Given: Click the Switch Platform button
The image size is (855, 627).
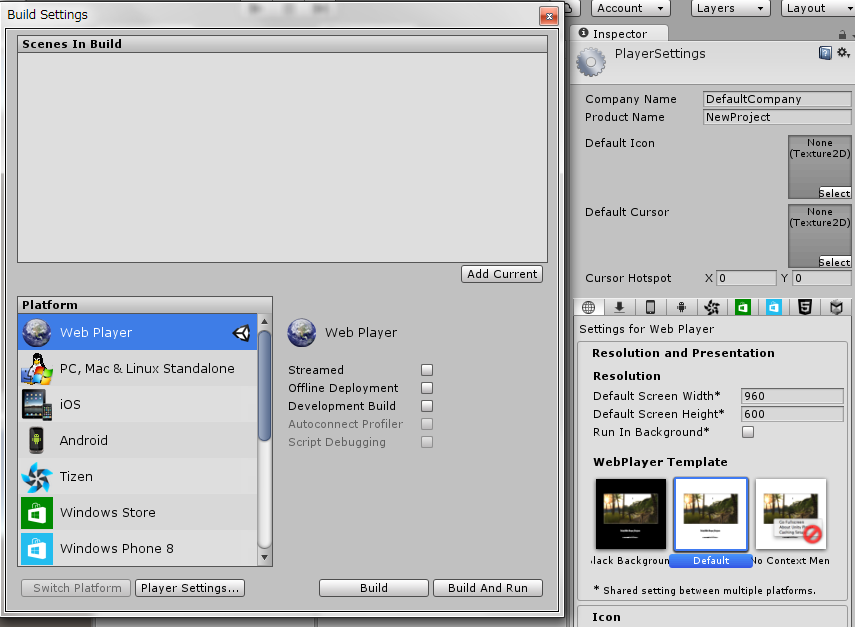Looking at the screenshot, I should 76,588.
